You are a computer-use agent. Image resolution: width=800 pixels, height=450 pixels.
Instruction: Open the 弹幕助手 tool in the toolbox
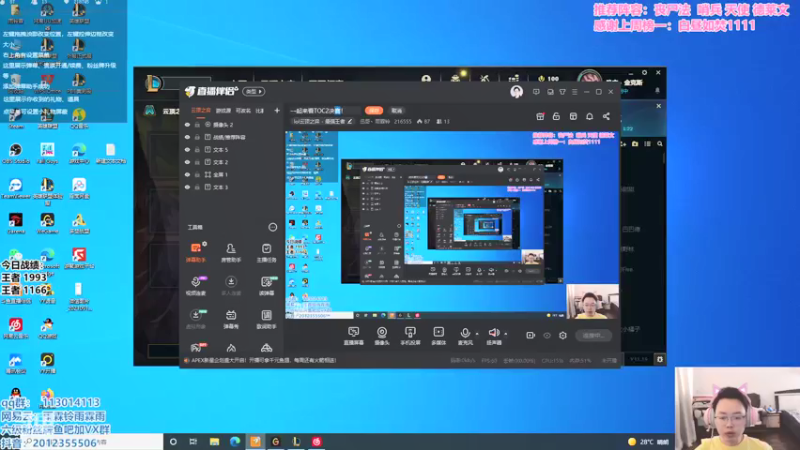click(x=195, y=253)
